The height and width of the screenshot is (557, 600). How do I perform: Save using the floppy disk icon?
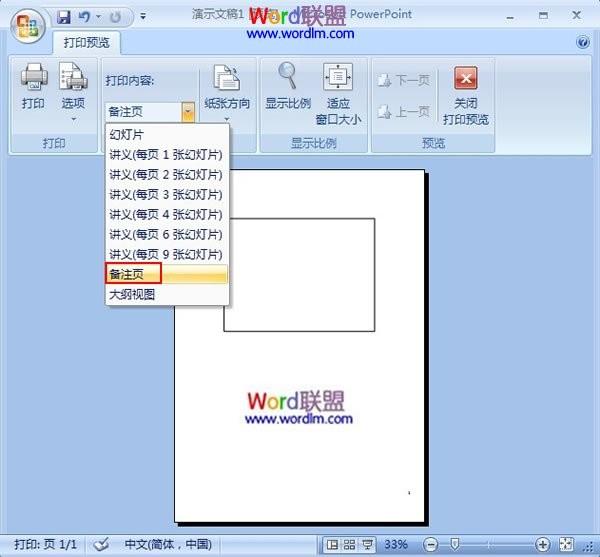pos(64,17)
